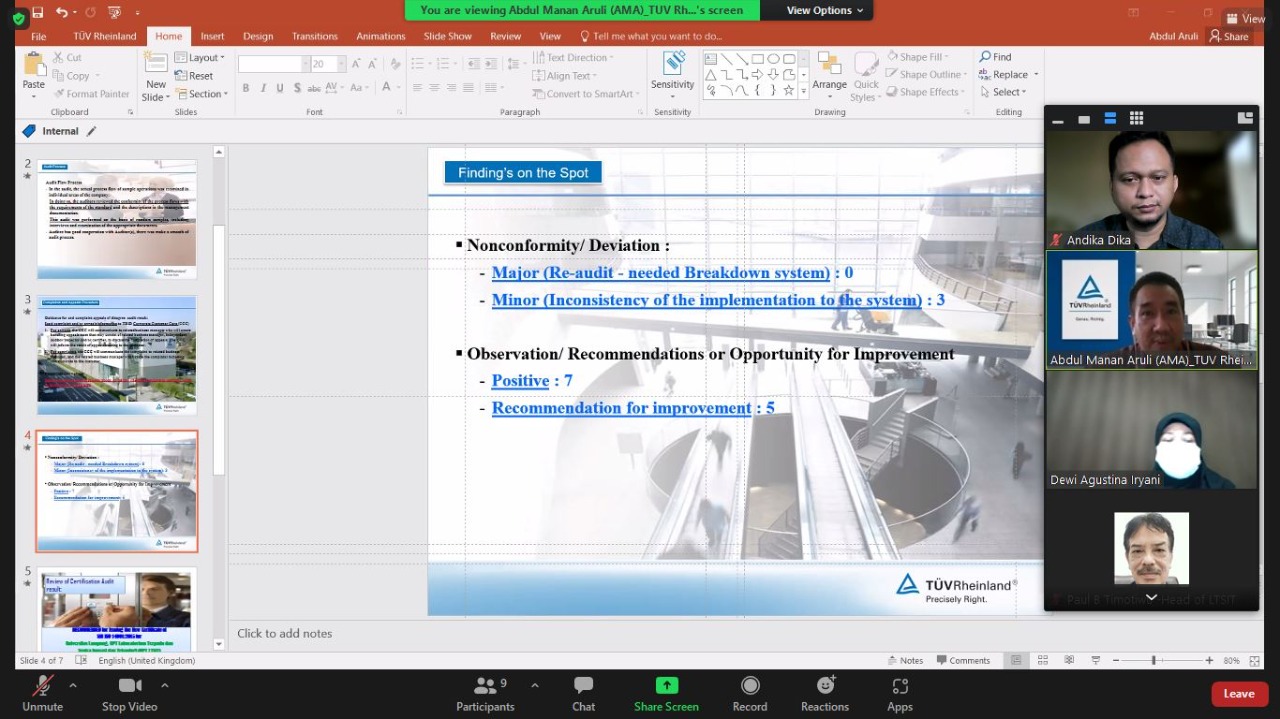Open the Design ribbon tab

click(x=258, y=36)
